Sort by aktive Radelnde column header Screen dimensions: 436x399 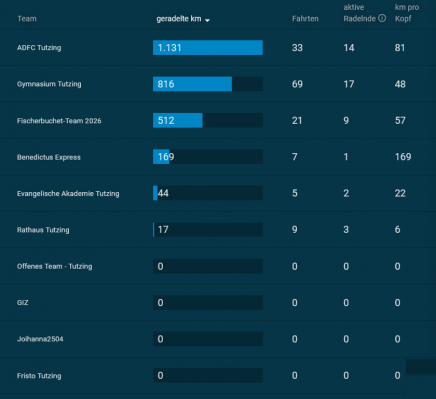[360, 13]
